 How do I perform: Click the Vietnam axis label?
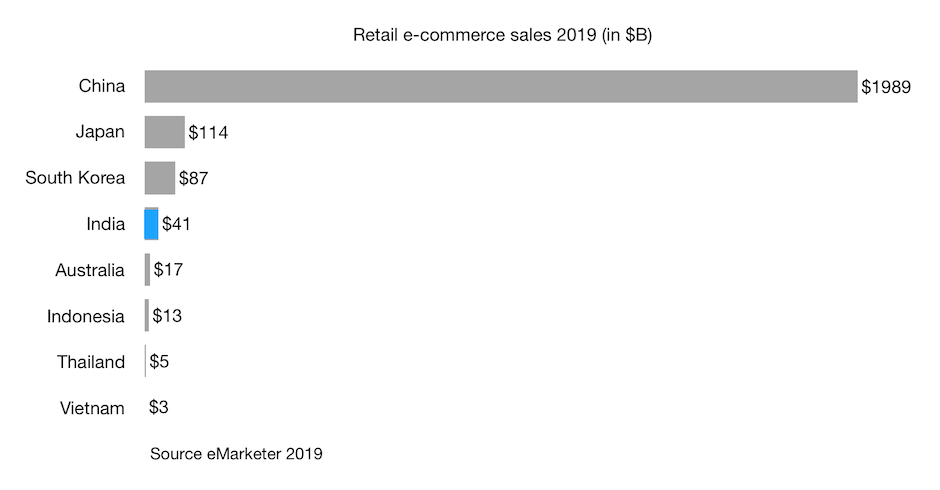[x=92, y=408]
